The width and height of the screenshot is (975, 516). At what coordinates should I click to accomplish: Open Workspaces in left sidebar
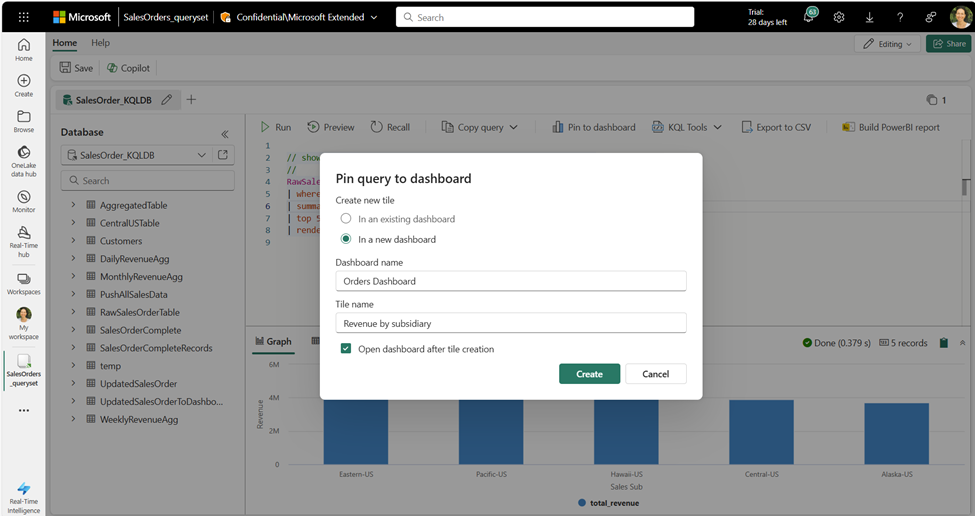click(x=24, y=283)
